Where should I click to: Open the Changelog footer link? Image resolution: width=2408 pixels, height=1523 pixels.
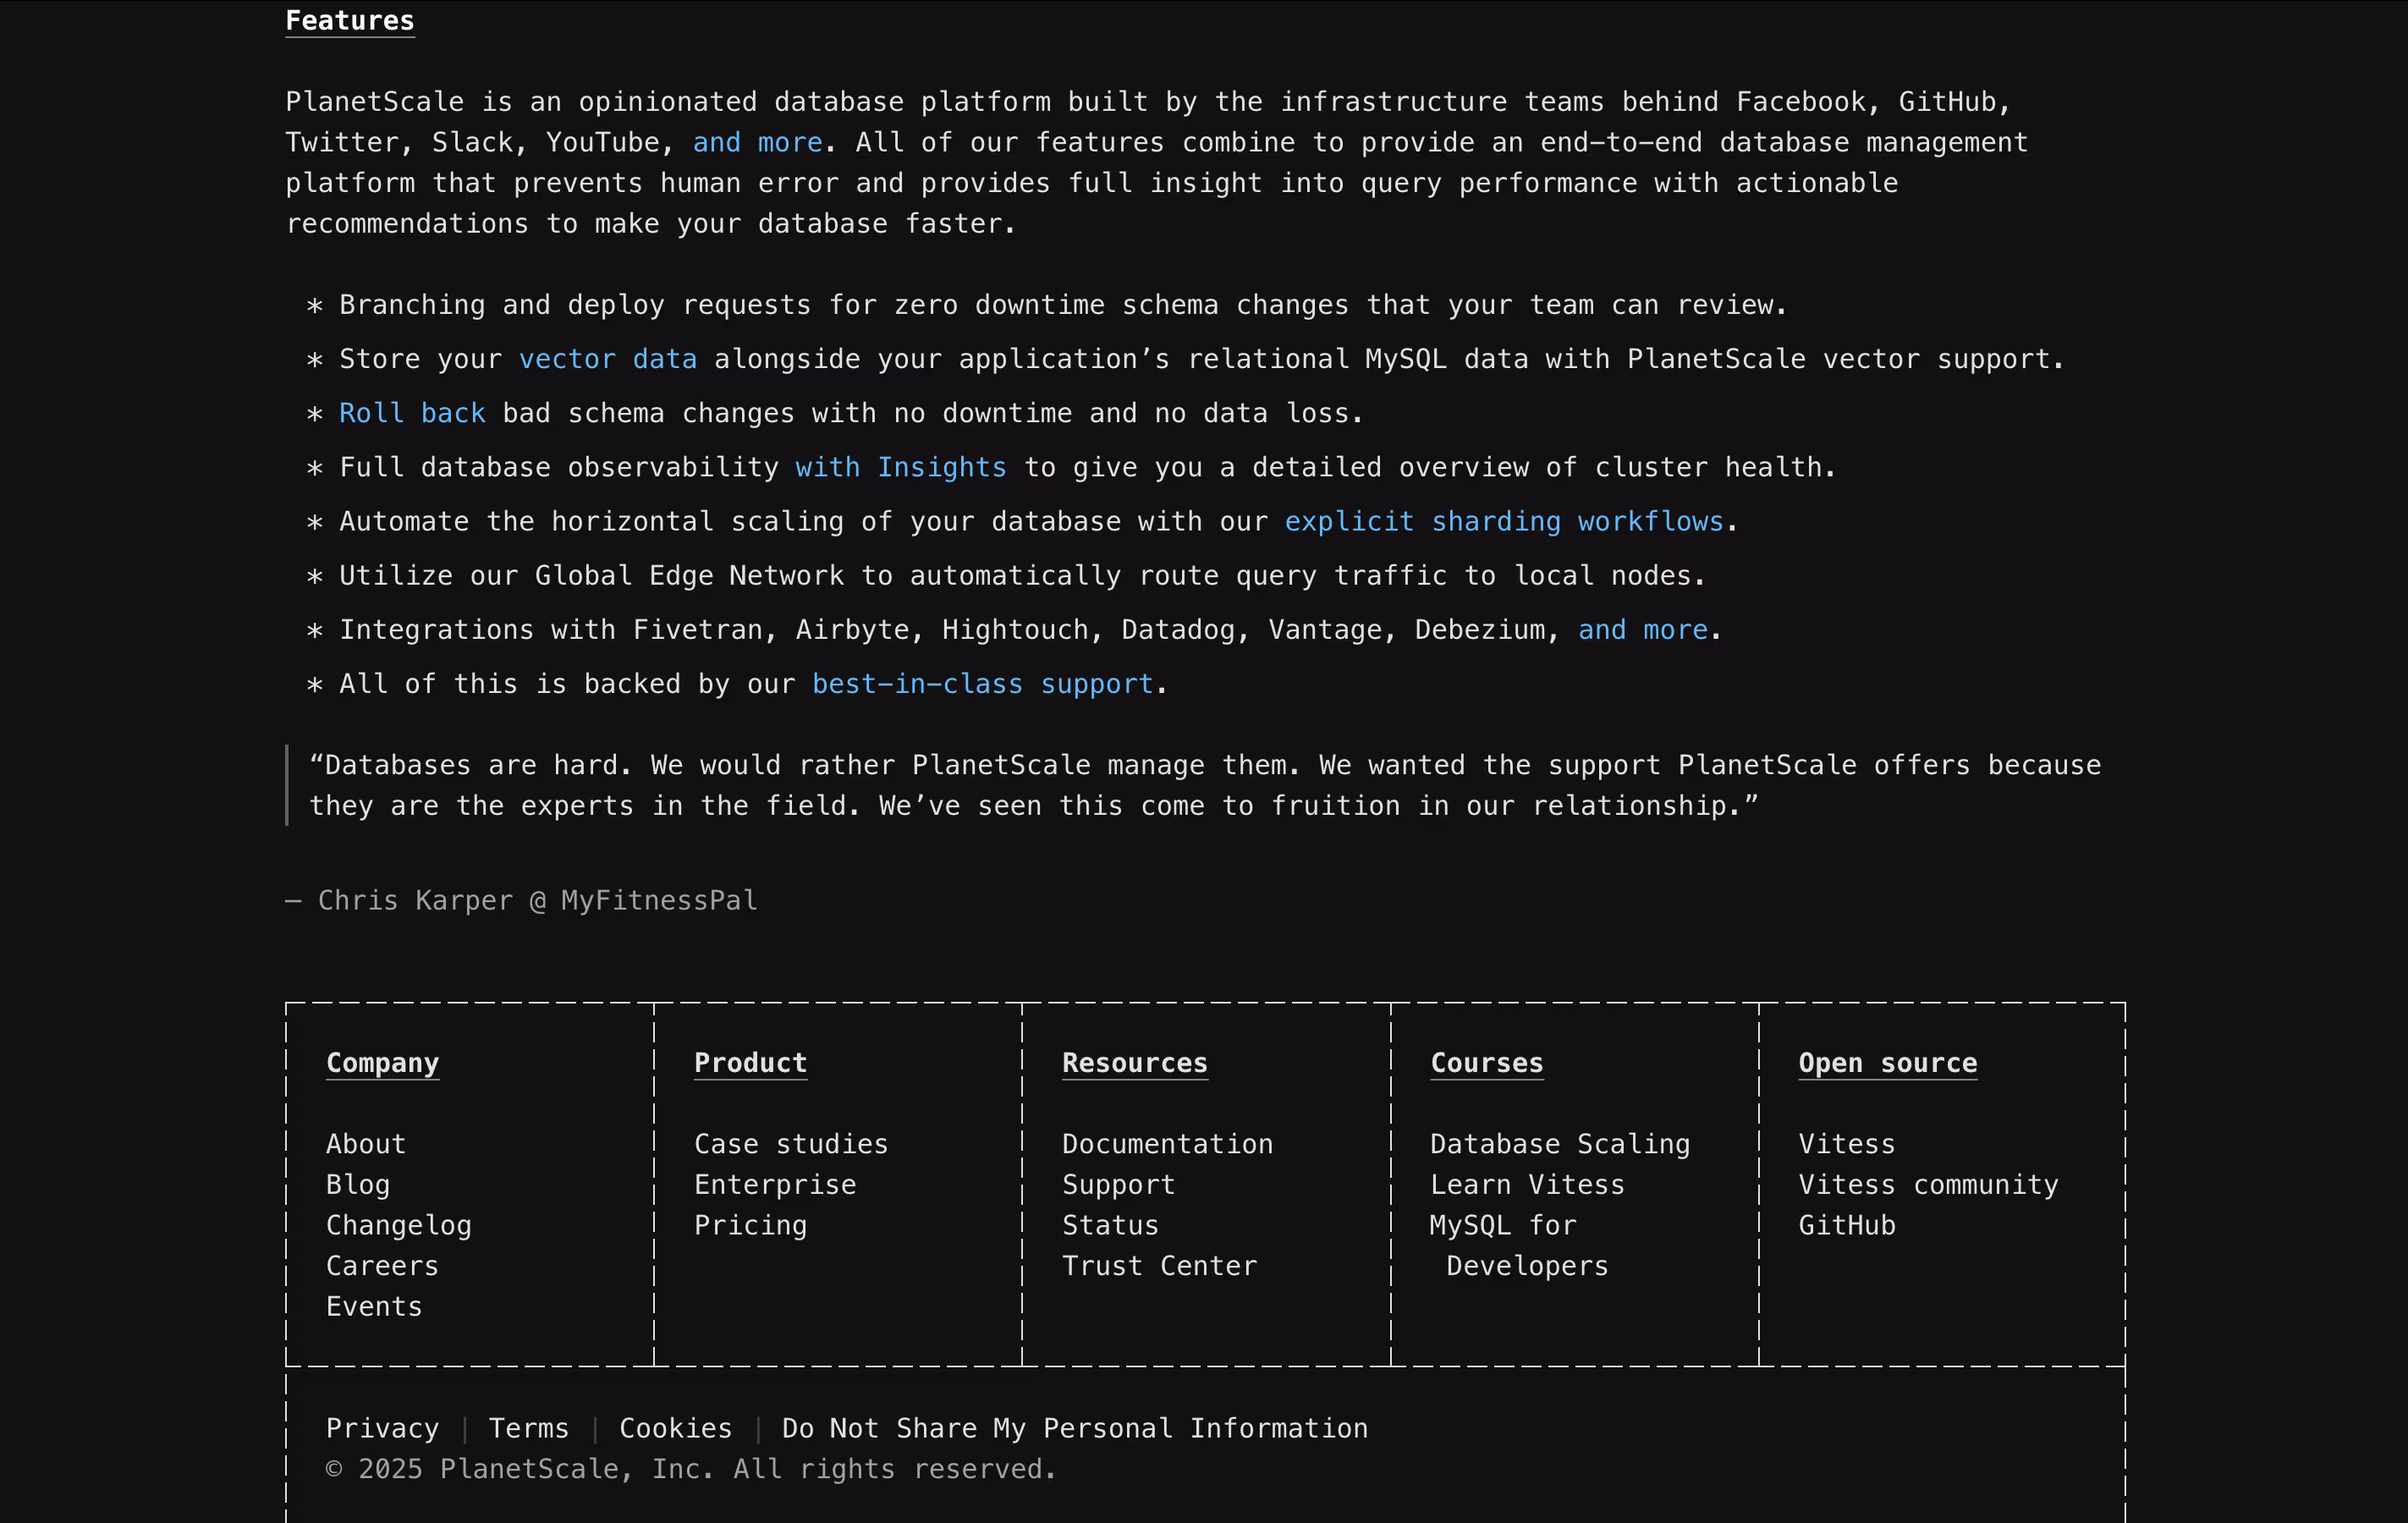click(x=398, y=1225)
